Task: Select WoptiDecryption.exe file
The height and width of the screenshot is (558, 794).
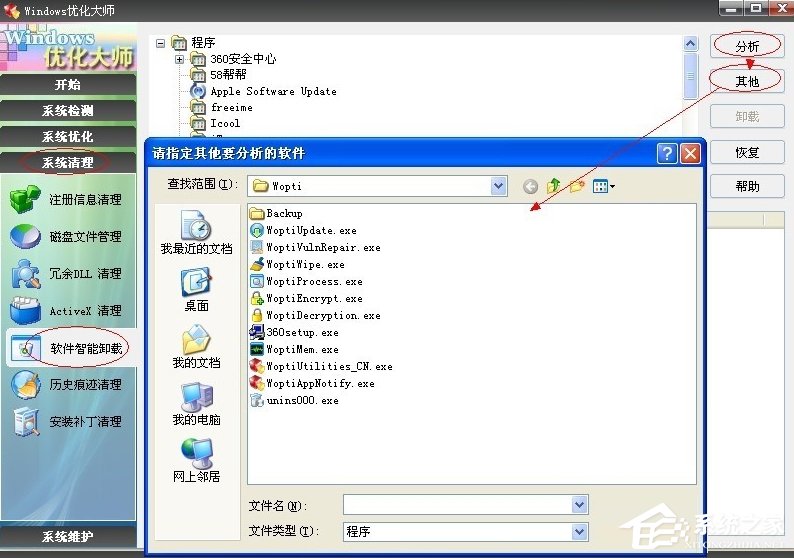Action: pyautogui.click(x=315, y=315)
